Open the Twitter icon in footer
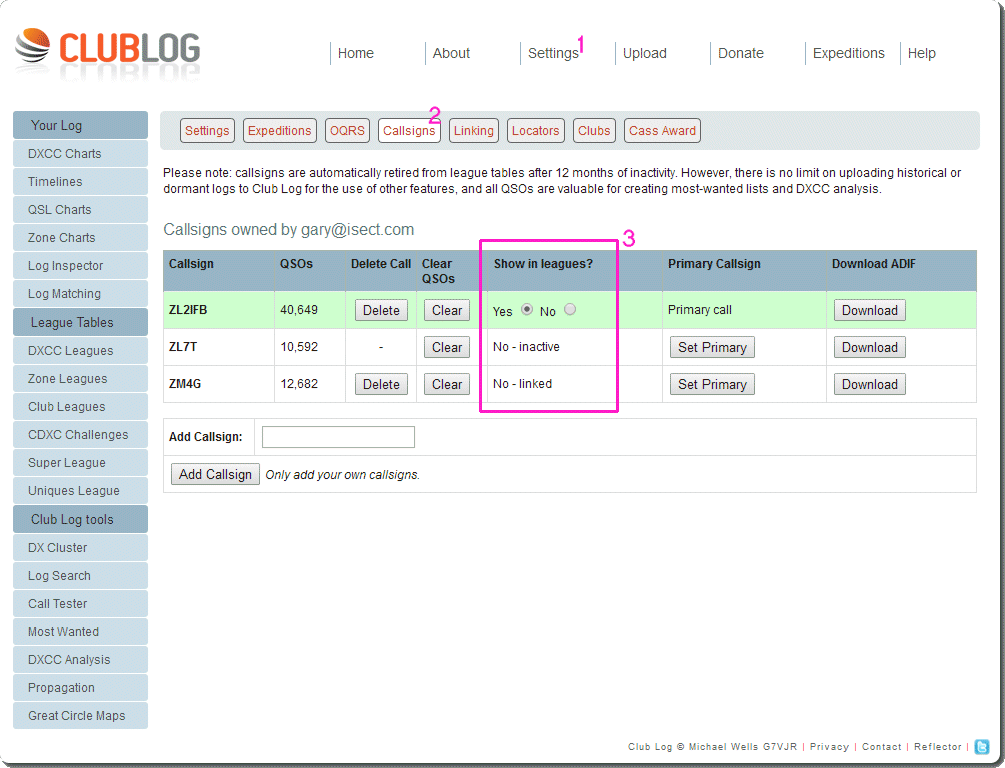This screenshot has height=768, width=1005. coord(982,747)
